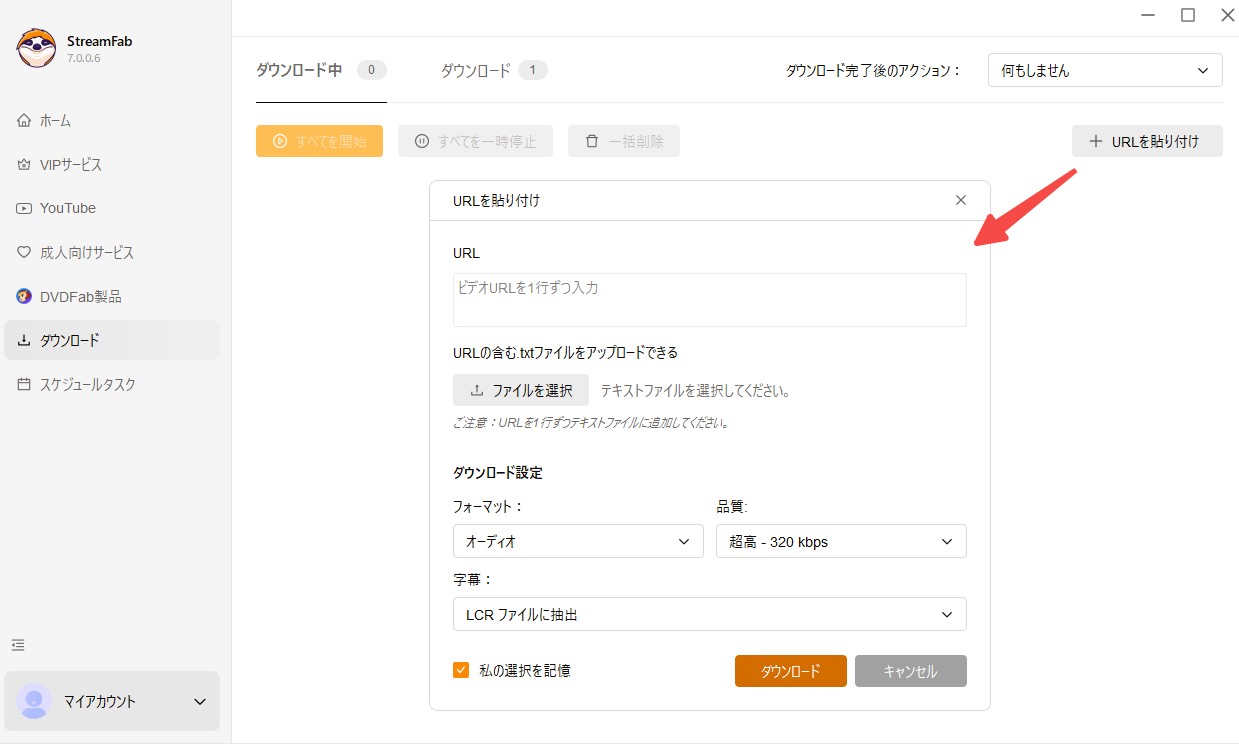The height and width of the screenshot is (744, 1239).
Task: Open the 品質 dropdown showing 超高 - 320 kbps
Action: 840,541
